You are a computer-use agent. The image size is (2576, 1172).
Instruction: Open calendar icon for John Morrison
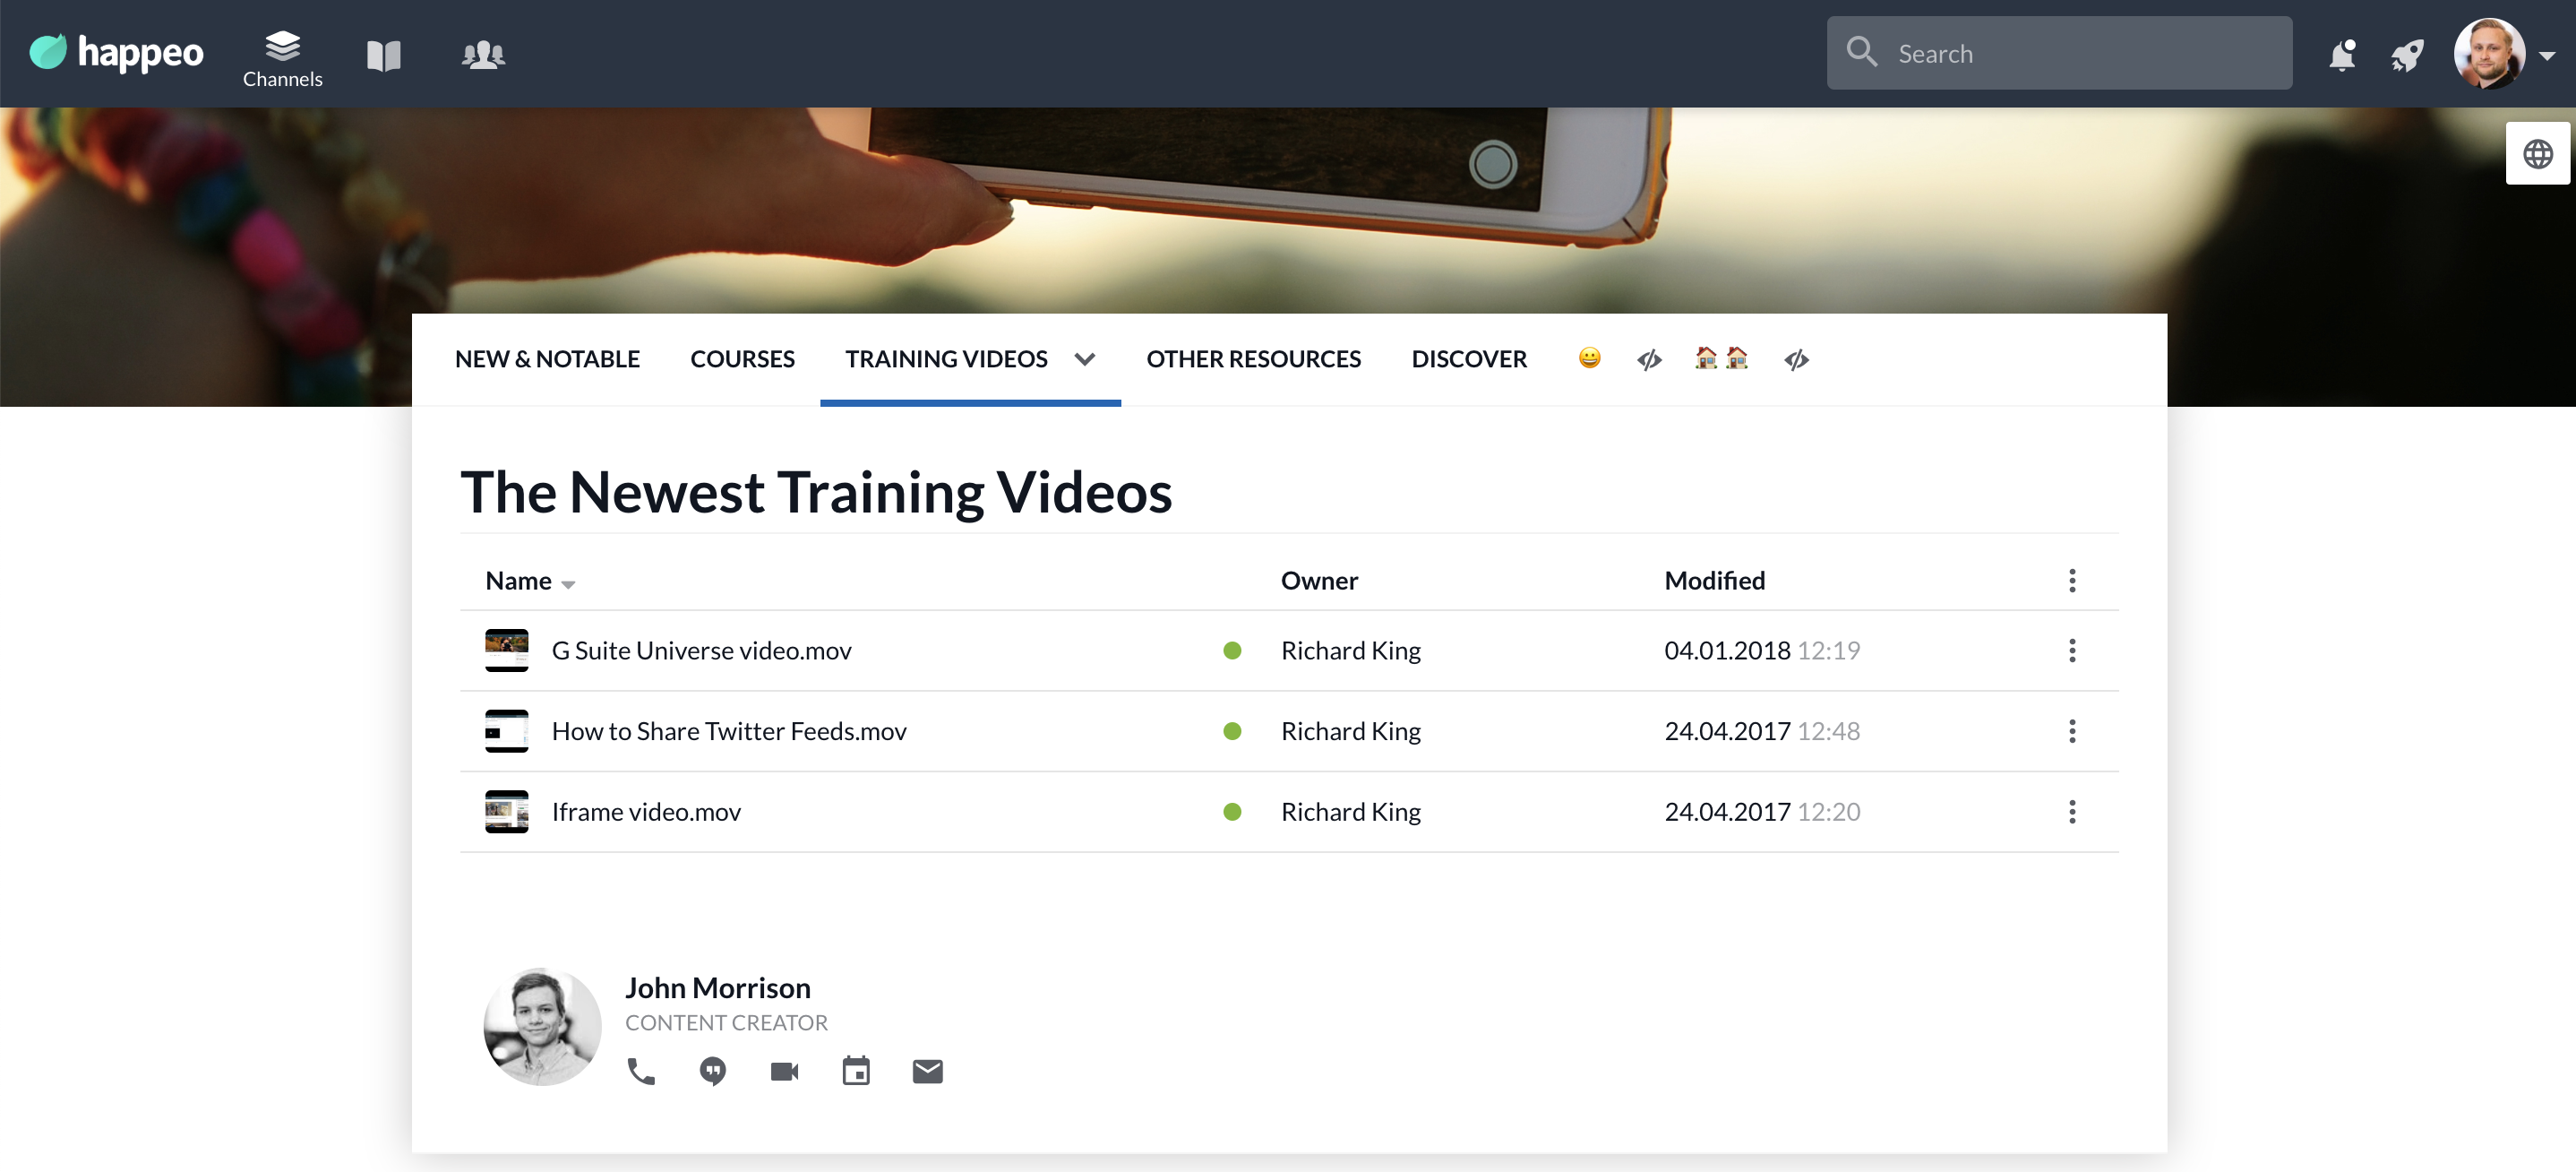tap(856, 1071)
